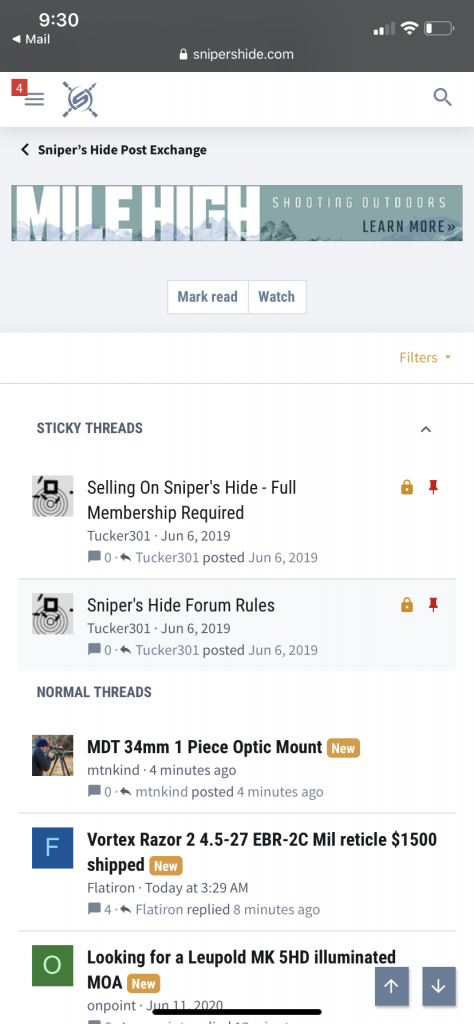Open the Mile High Shooting Outdoors banner

pyautogui.click(x=237, y=213)
